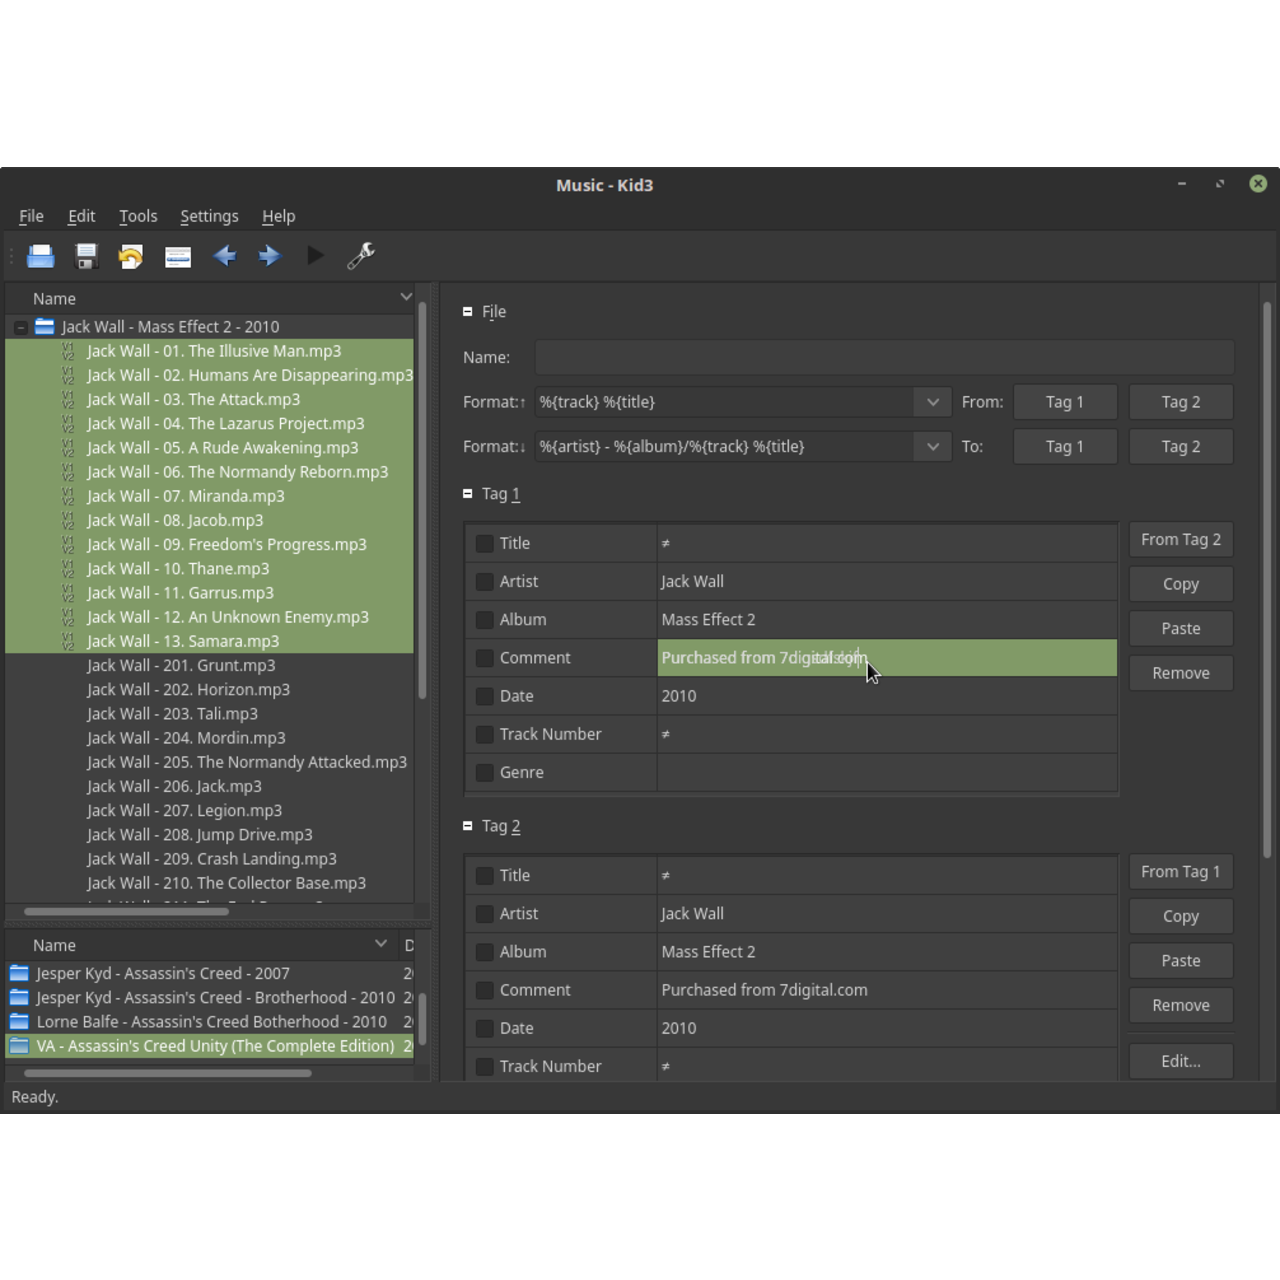The height and width of the screenshot is (1280, 1280).
Task: Collapse the Jack Wall - Mass Effect 2 folder
Action: coord(21,327)
